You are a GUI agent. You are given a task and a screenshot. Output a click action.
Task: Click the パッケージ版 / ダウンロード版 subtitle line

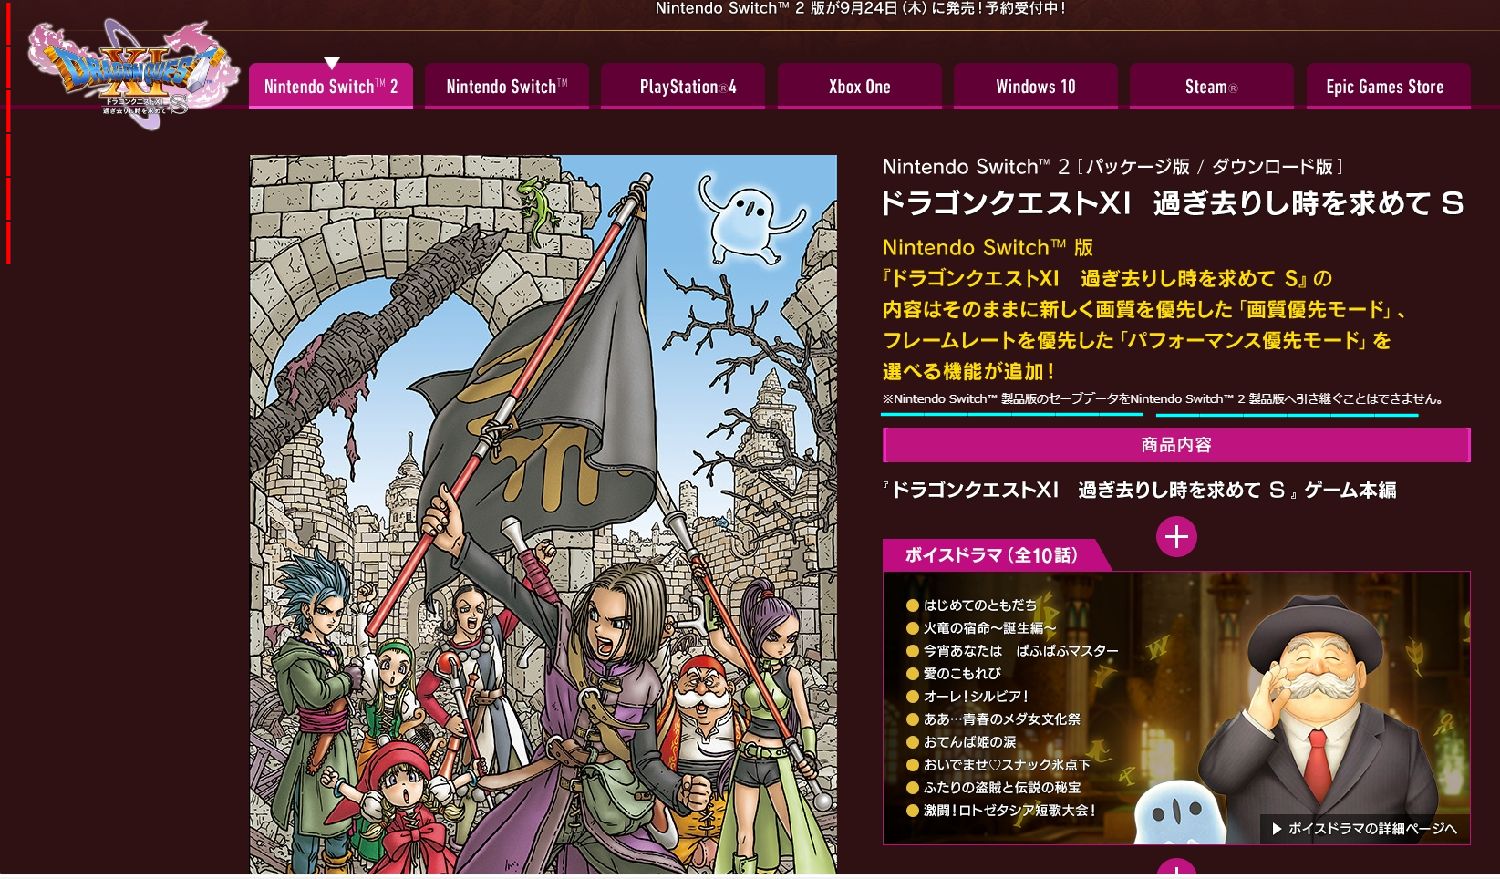(x=1113, y=167)
